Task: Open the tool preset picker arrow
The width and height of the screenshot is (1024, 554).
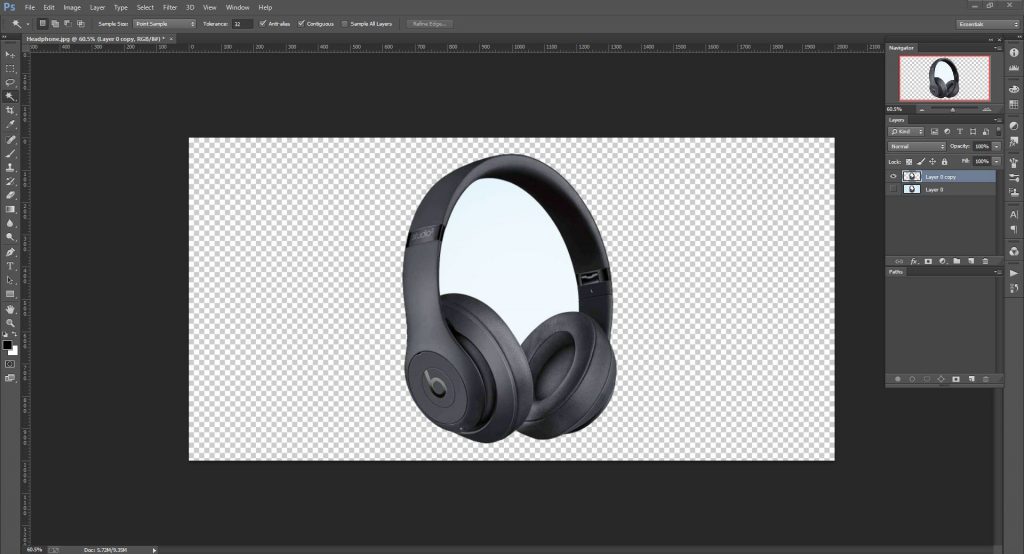Action: (x=27, y=24)
